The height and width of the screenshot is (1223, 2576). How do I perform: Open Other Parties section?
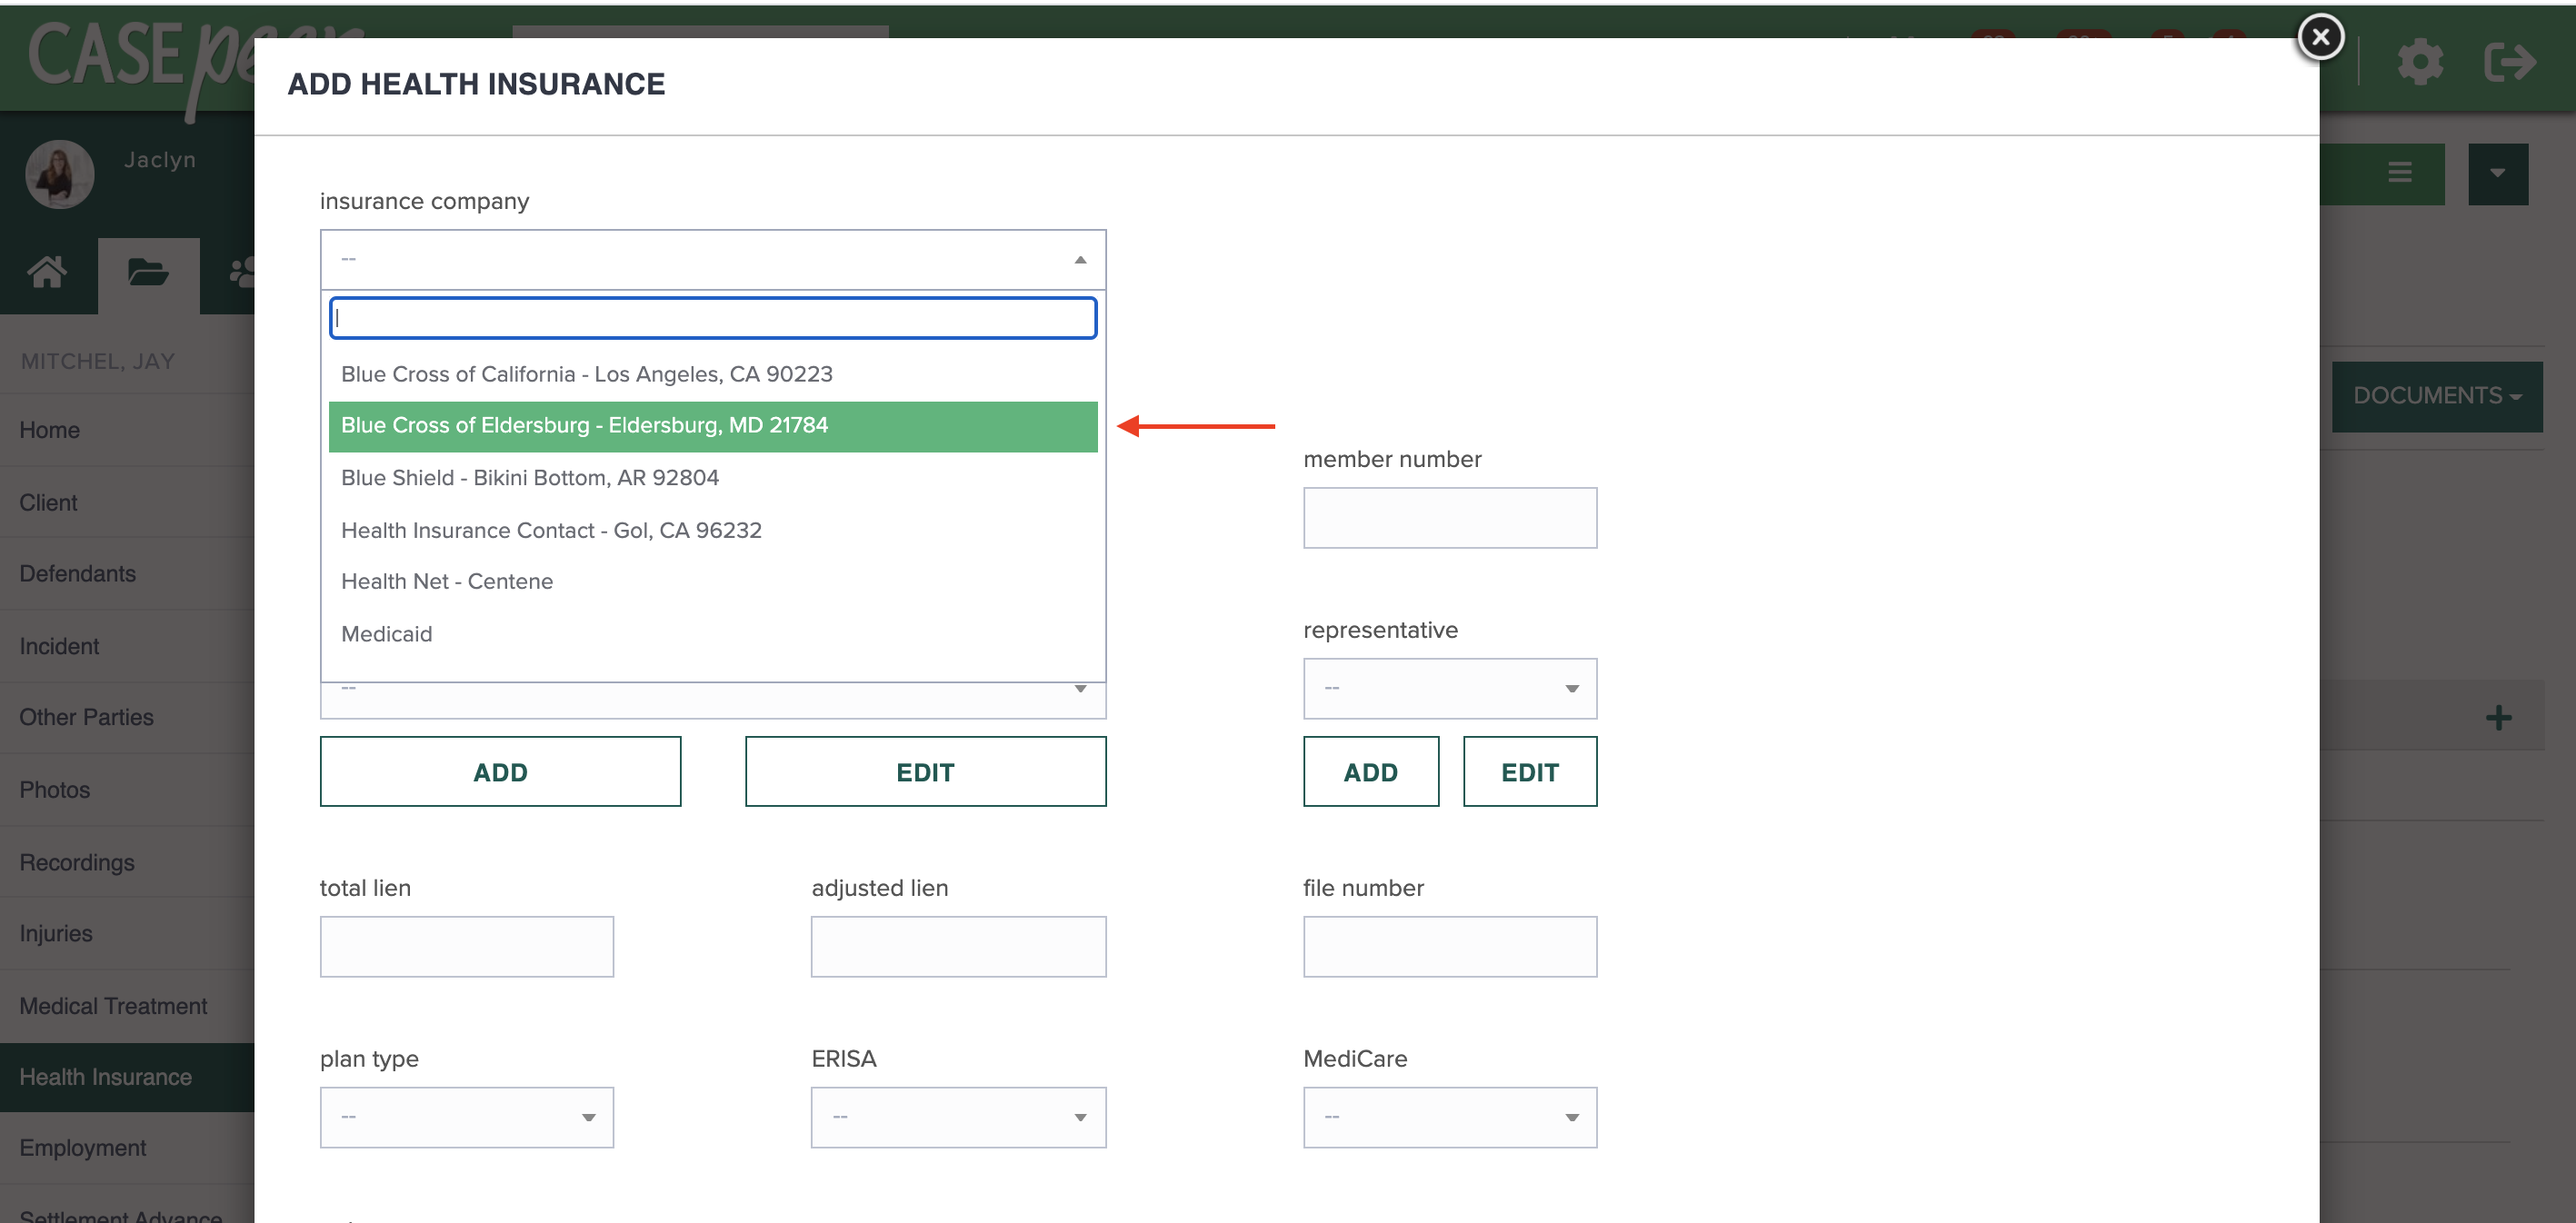[x=127, y=718]
